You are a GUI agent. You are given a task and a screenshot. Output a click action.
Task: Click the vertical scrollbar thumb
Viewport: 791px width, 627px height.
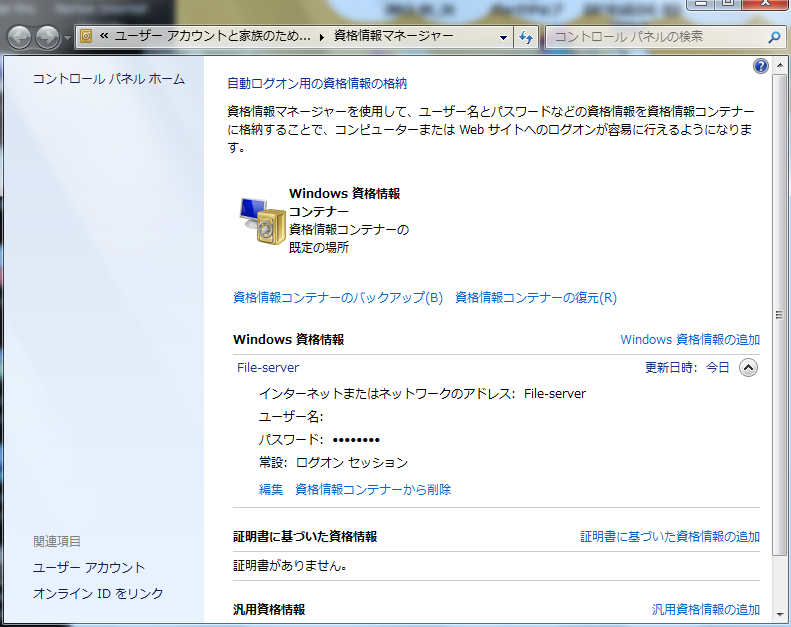(x=779, y=315)
